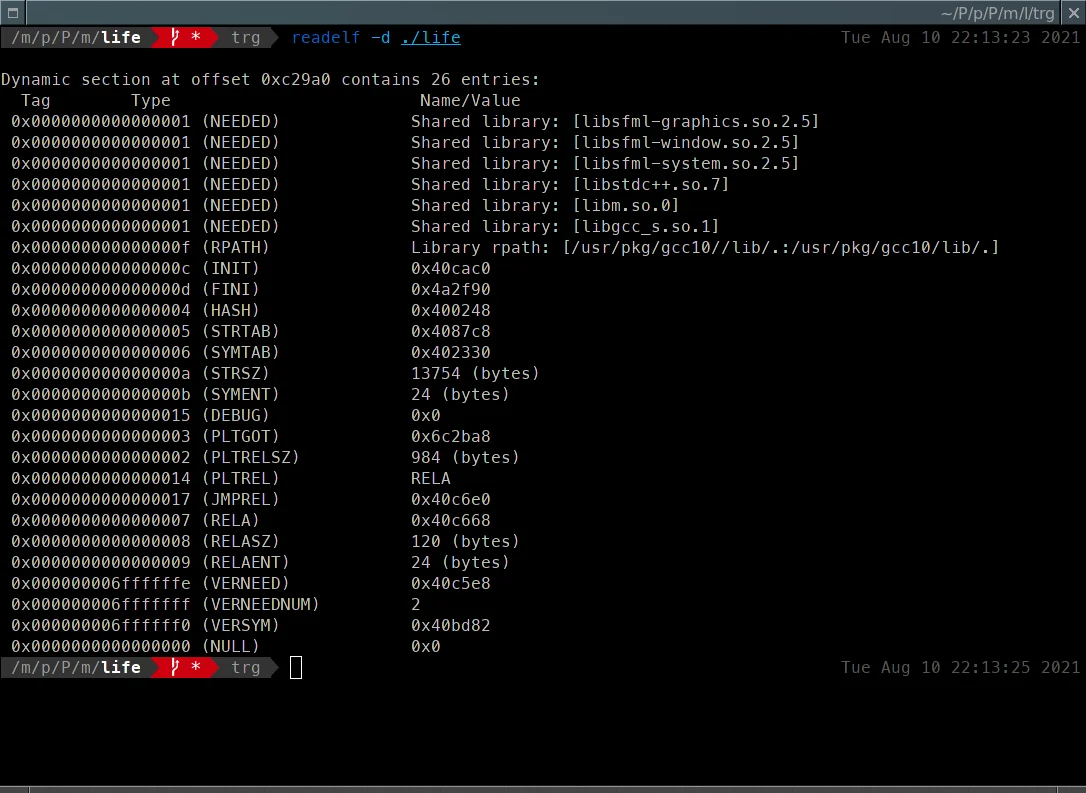Click the RPATH library path value
The width and height of the screenshot is (1086, 793).
pos(780,248)
